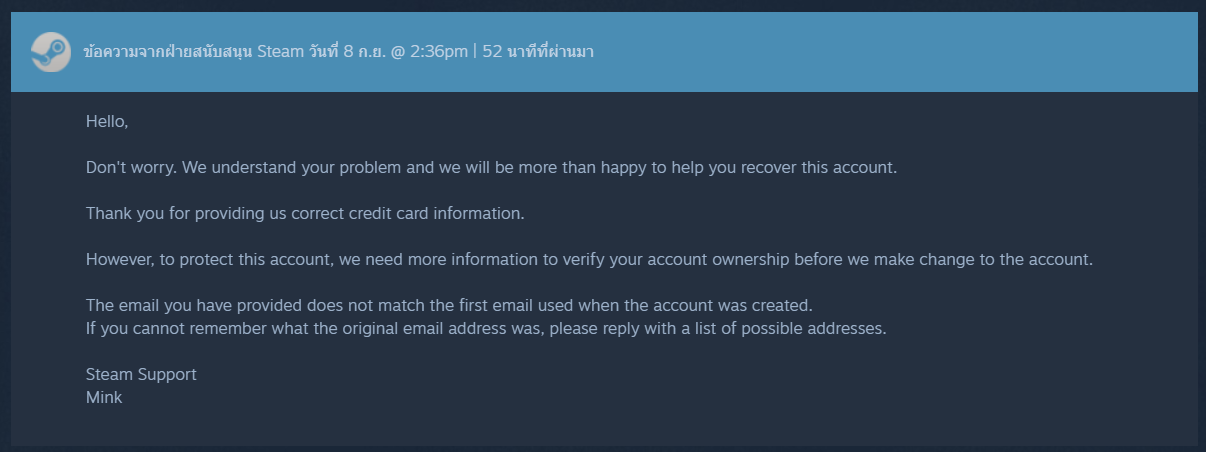
Task: Select the email does not match sentence
Action: [449, 305]
